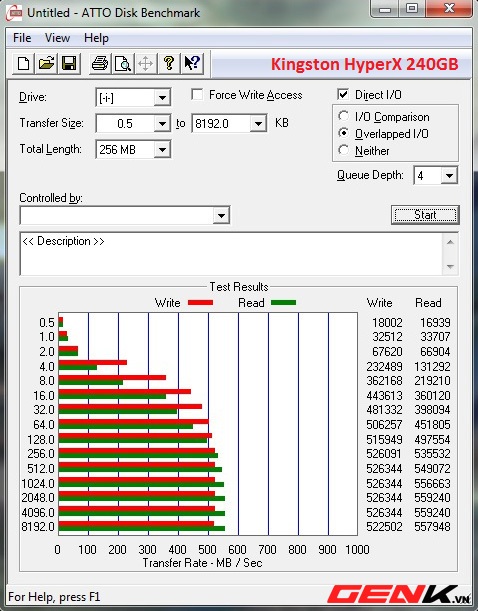Click the New file toolbar icon

23,63
